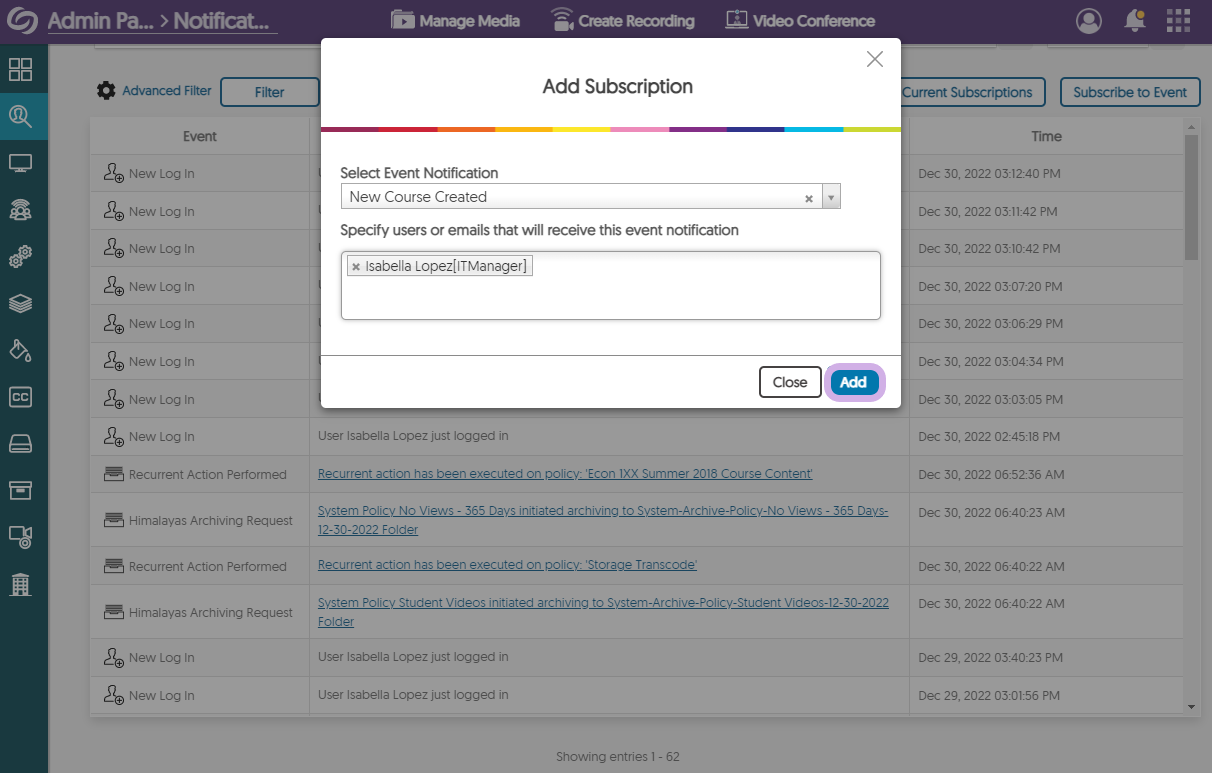The width and height of the screenshot is (1212, 773).
Task: Open the user profile icon
Action: click(x=1089, y=20)
